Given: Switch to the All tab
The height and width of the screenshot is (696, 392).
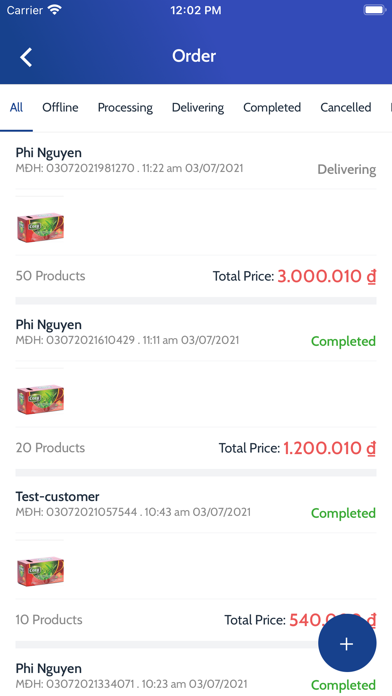Looking at the screenshot, I should click(16, 107).
